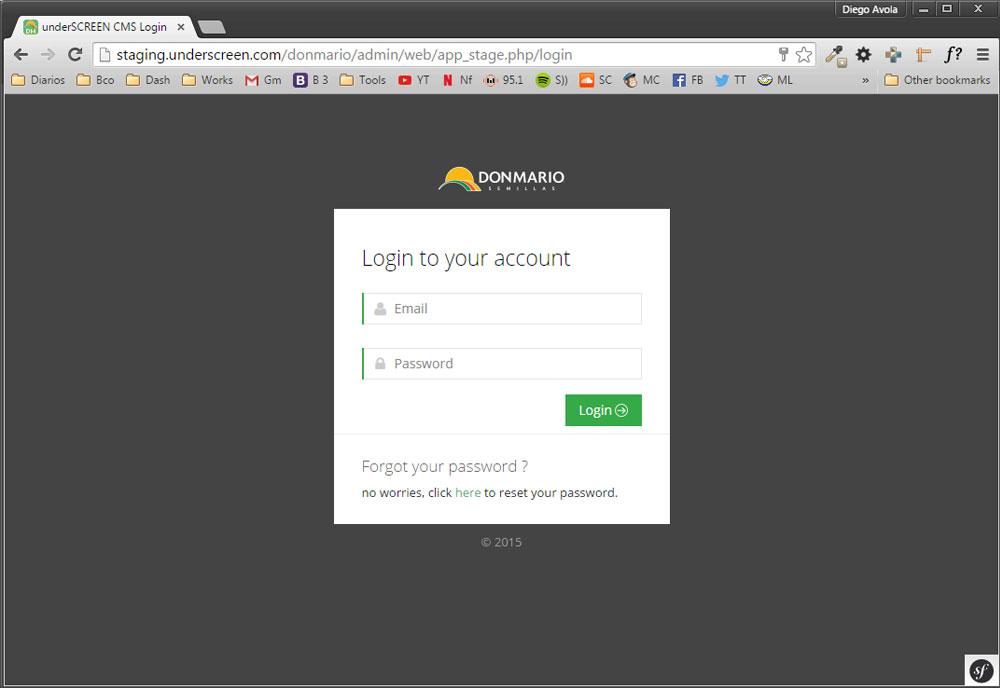Image resolution: width=1000 pixels, height=688 pixels.
Task: Click the Diego Avola profile button
Action: (870, 10)
